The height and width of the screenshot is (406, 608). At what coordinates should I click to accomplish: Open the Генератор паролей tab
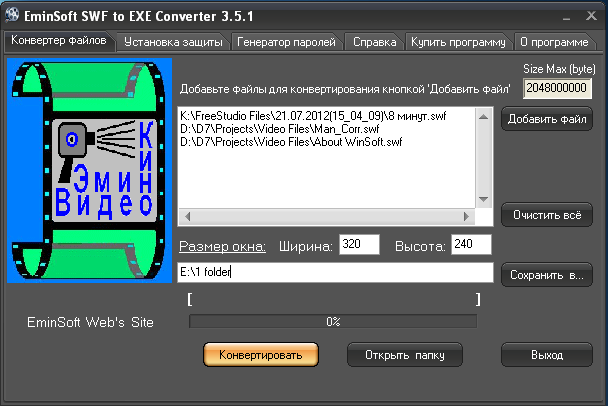point(286,42)
